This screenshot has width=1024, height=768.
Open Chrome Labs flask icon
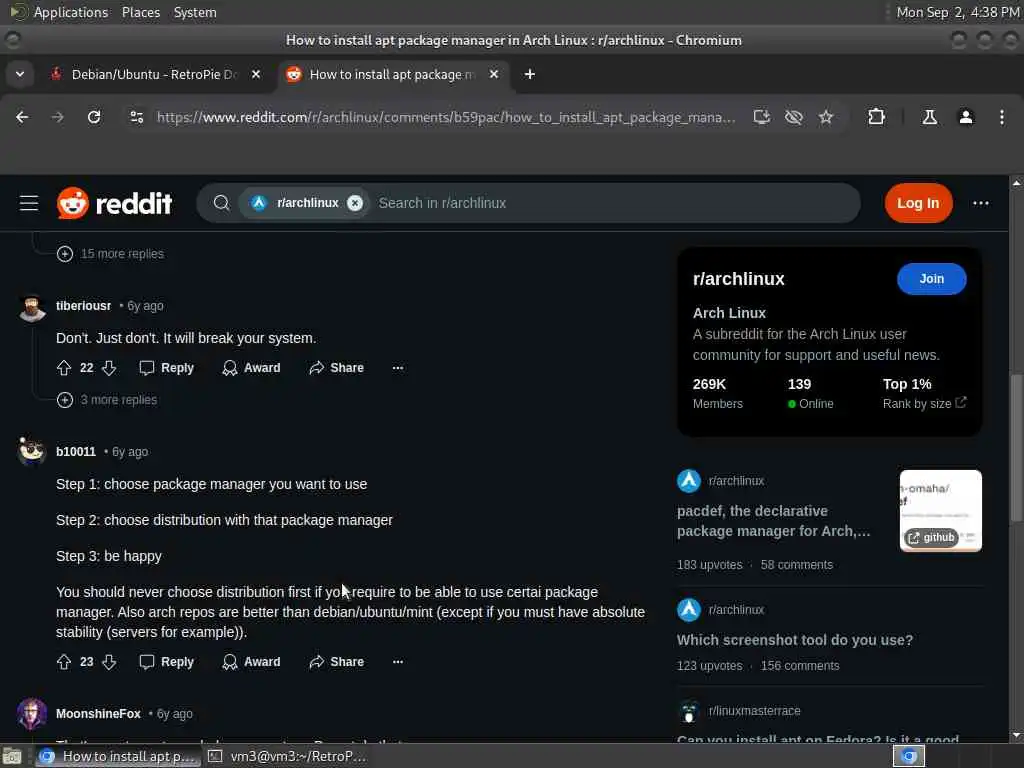point(929,117)
